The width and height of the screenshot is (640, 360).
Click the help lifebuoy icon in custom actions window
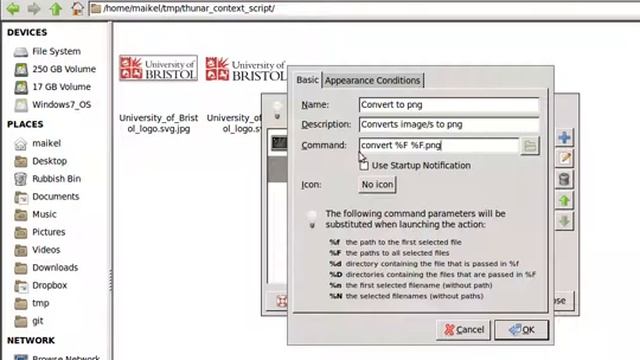click(282, 301)
